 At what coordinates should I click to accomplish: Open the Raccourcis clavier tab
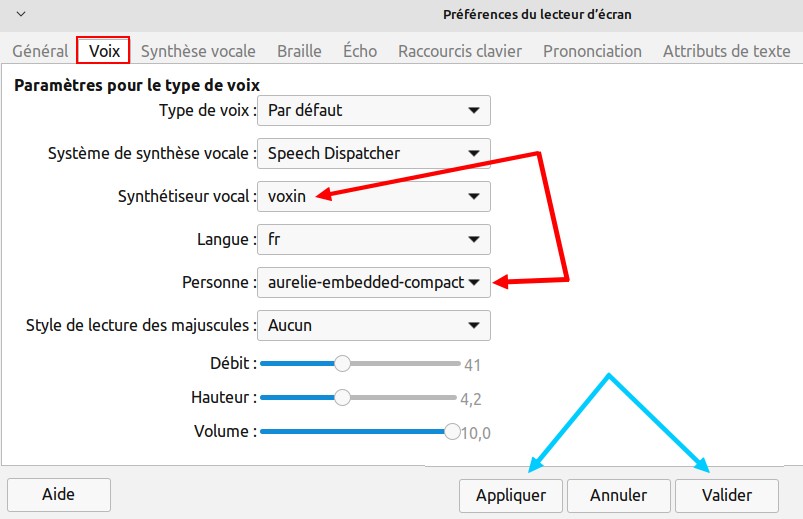(460, 51)
